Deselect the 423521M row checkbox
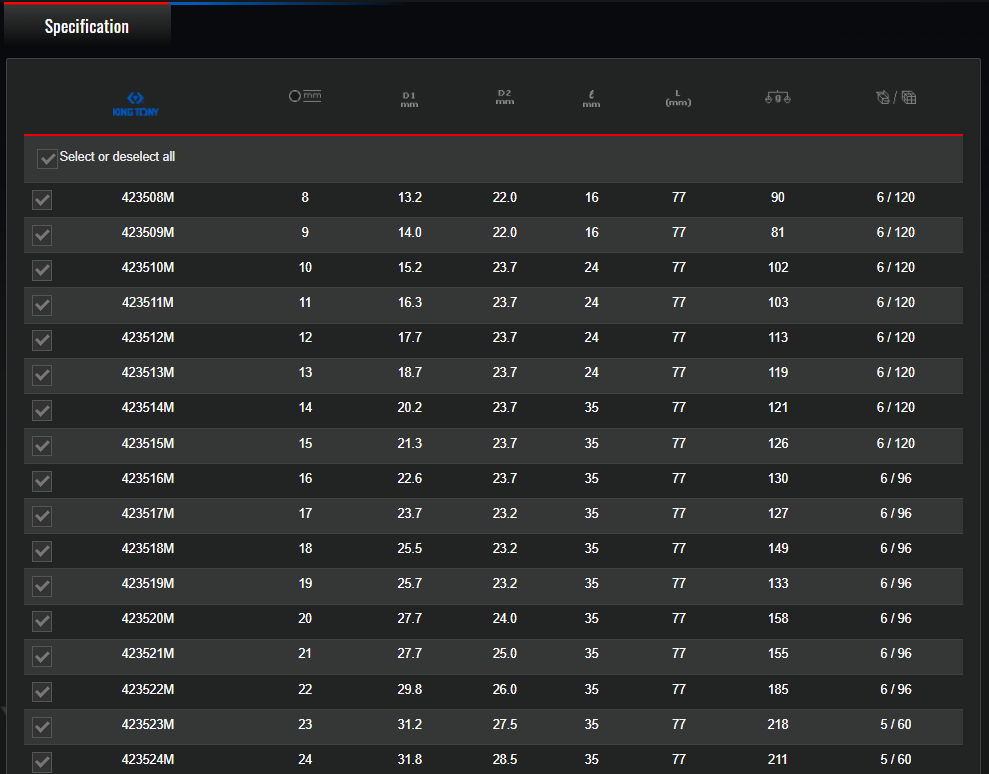Viewport: 989px width, 774px height. click(42, 657)
